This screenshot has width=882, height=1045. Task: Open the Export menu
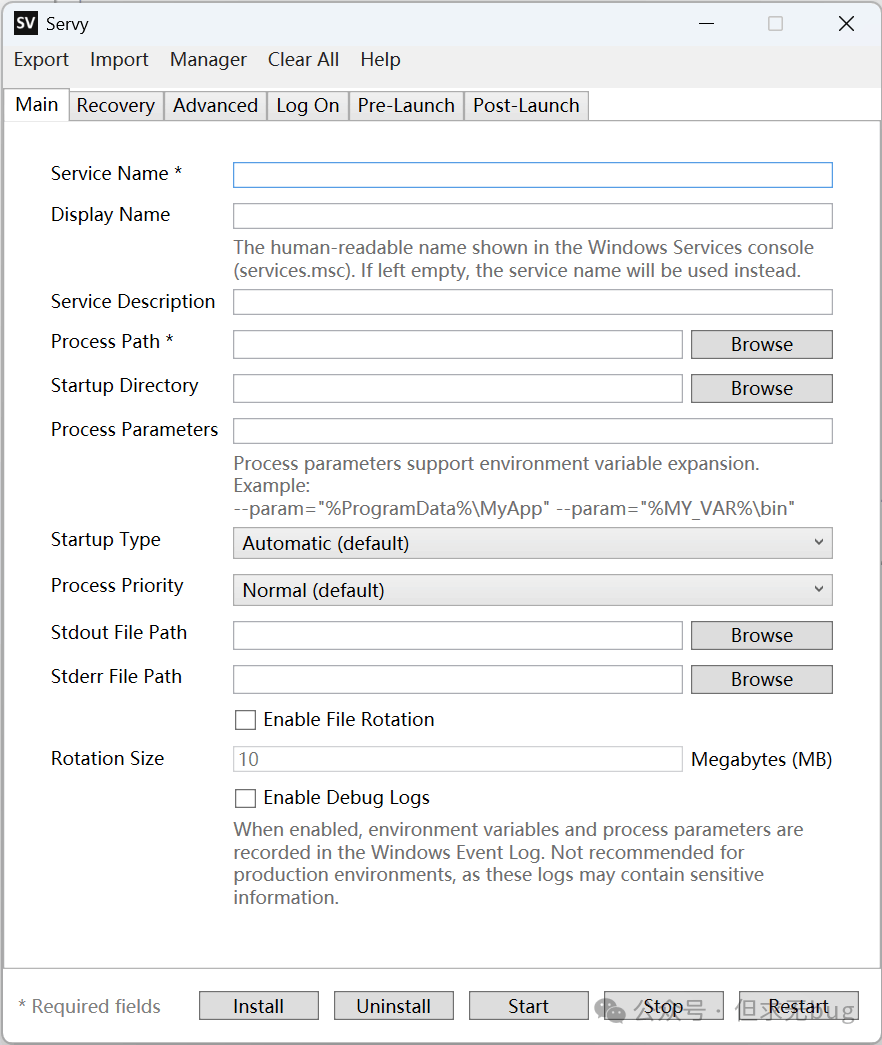41,60
